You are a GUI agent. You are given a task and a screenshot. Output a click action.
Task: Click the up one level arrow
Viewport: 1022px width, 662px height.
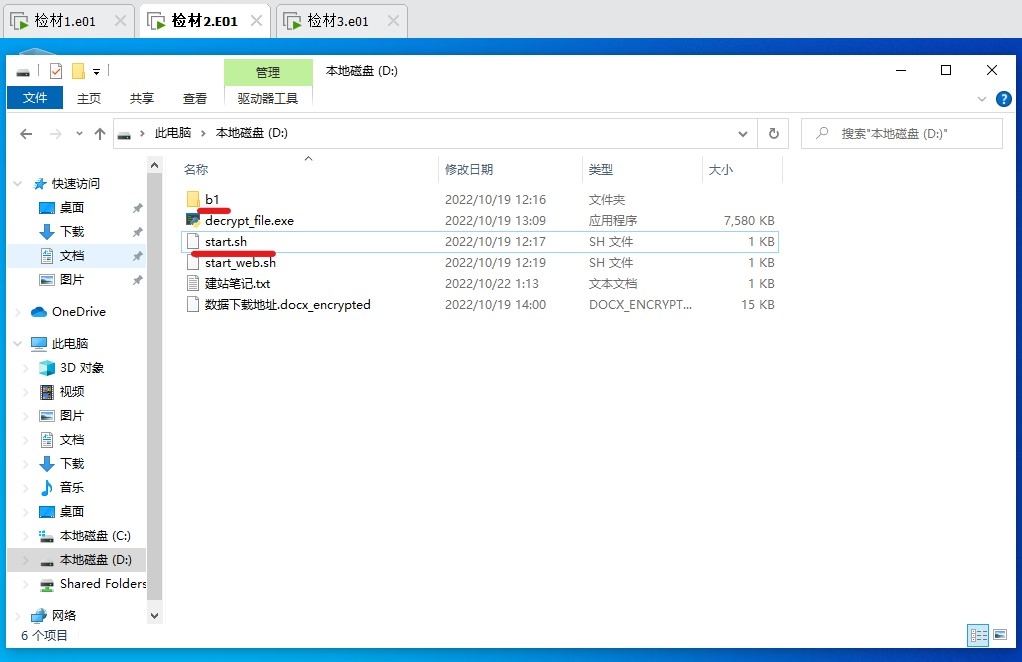point(100,133)
